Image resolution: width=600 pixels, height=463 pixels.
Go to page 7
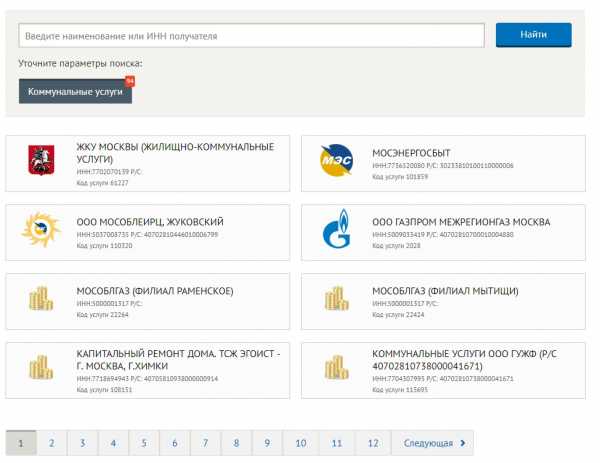pos(205,443)
